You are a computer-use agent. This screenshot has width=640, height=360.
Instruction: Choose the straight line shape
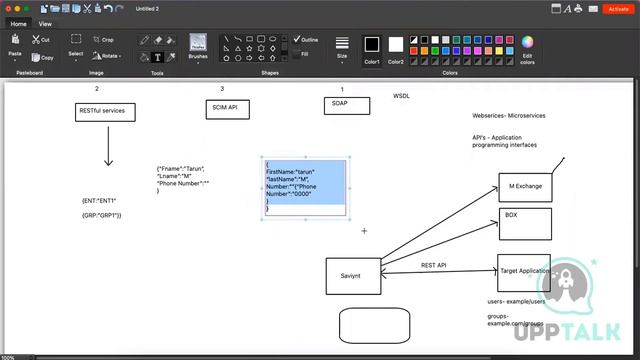[x=226, y=39]
